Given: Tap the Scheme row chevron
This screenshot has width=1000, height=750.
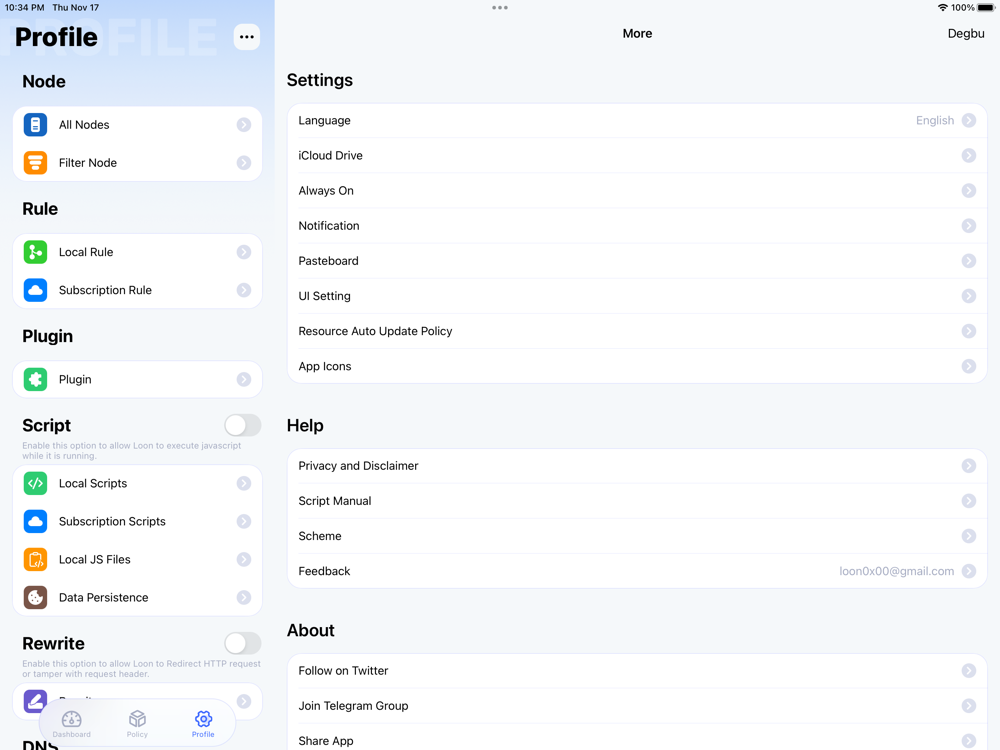Looking at the screenshot, I should click(x=969, y=536).
